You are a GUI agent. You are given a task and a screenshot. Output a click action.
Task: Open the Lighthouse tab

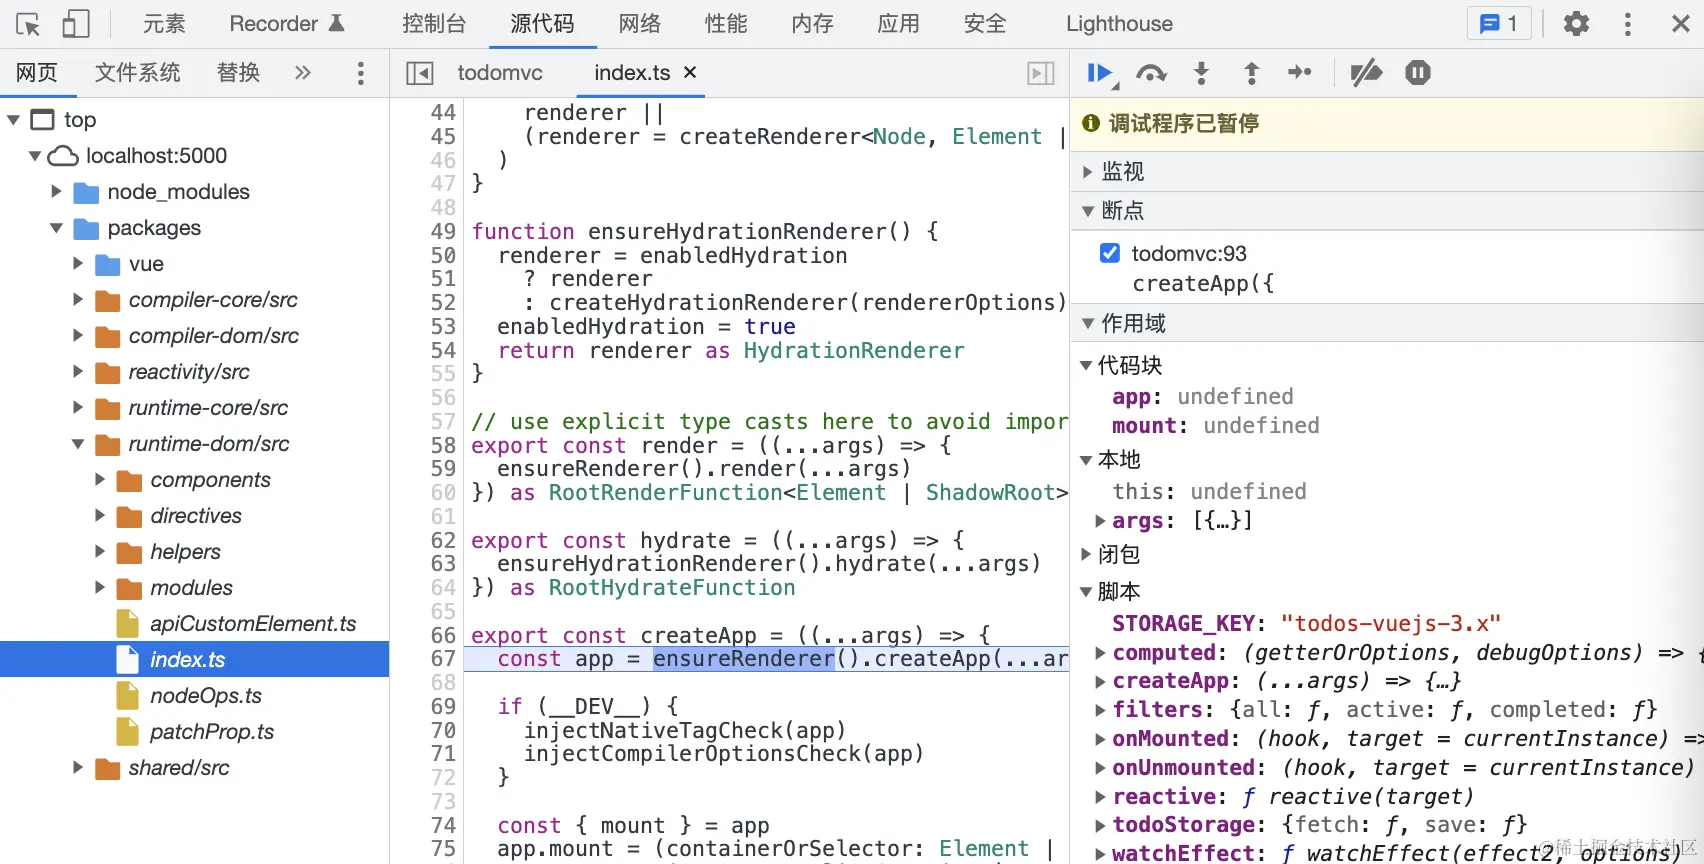(1119, 24)
